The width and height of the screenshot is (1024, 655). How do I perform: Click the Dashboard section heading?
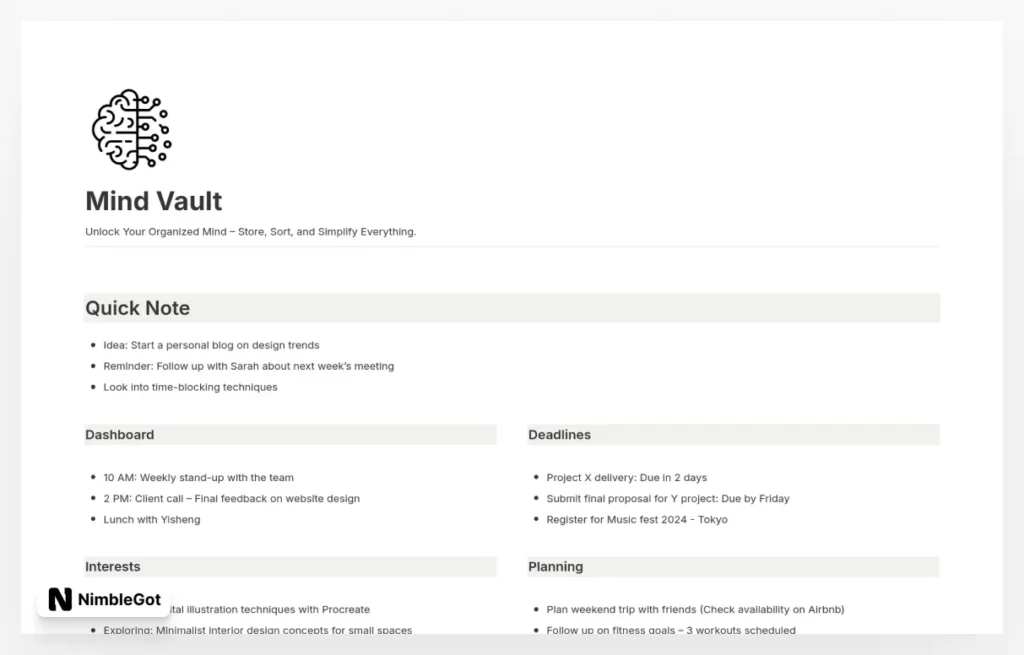(120, 435)
